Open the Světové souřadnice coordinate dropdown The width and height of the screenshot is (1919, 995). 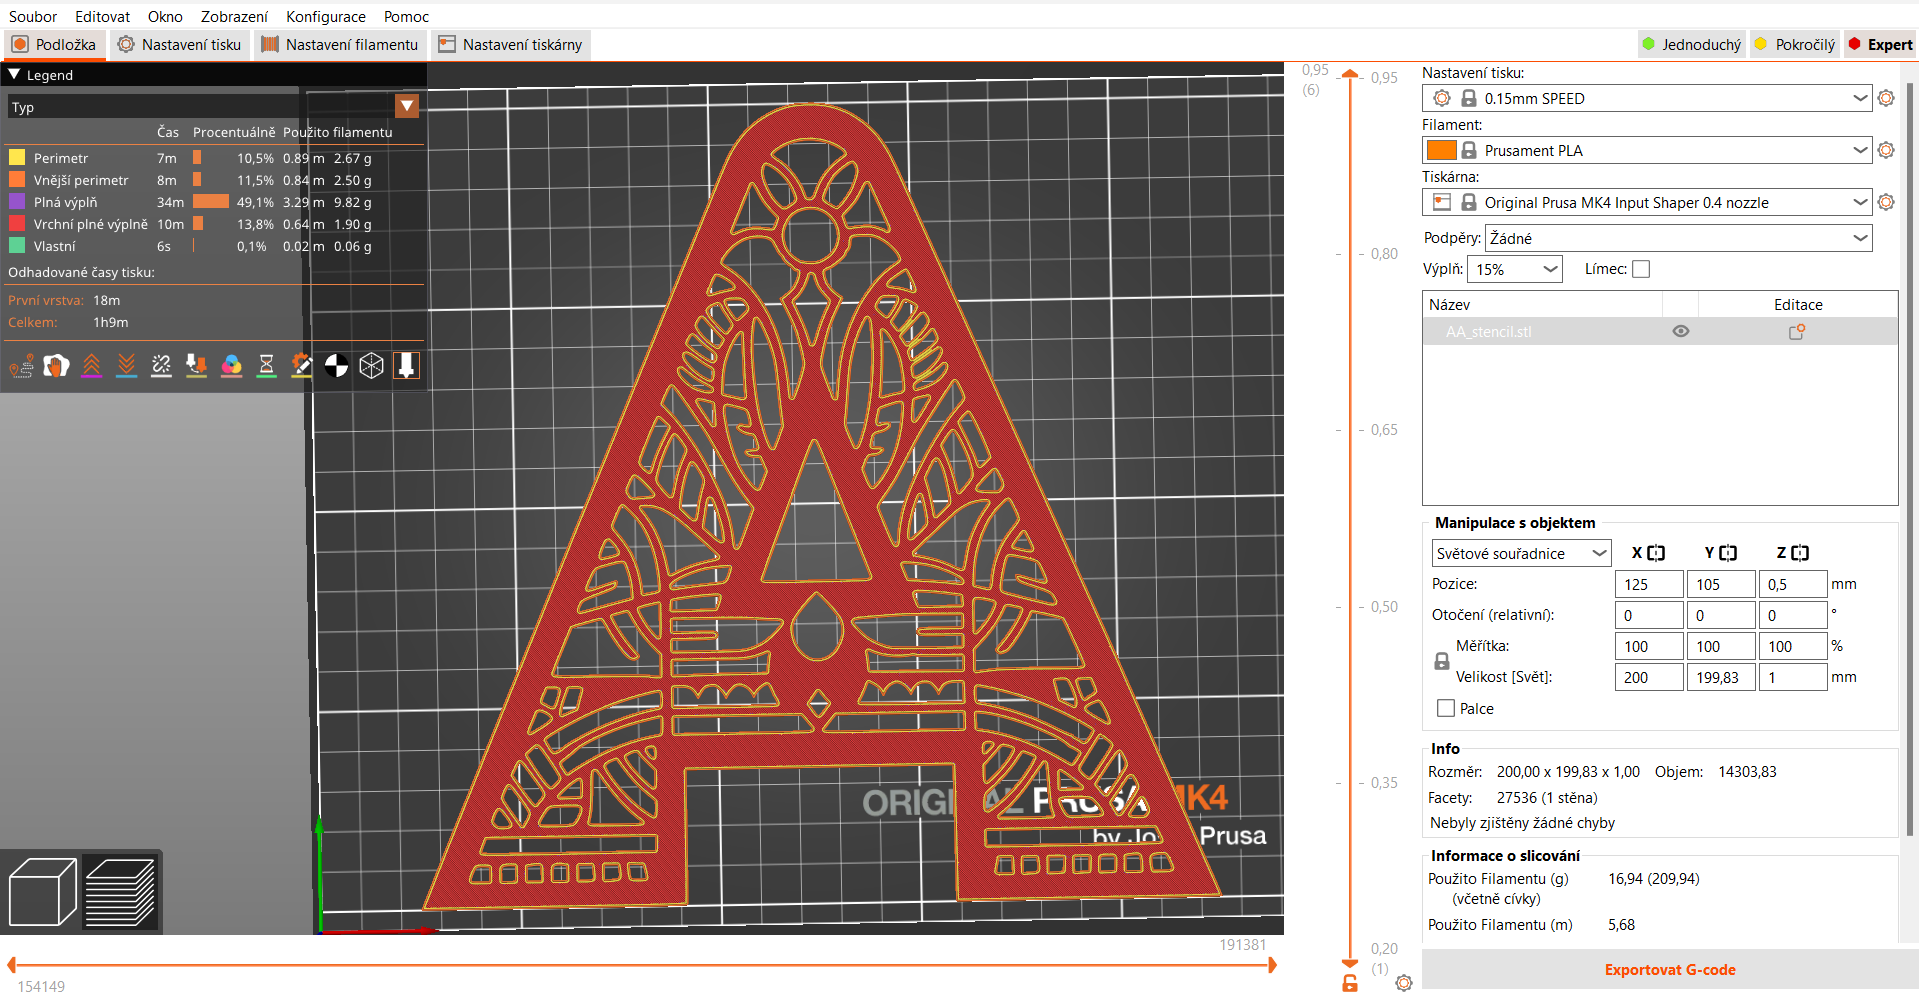click(1520, 553)
